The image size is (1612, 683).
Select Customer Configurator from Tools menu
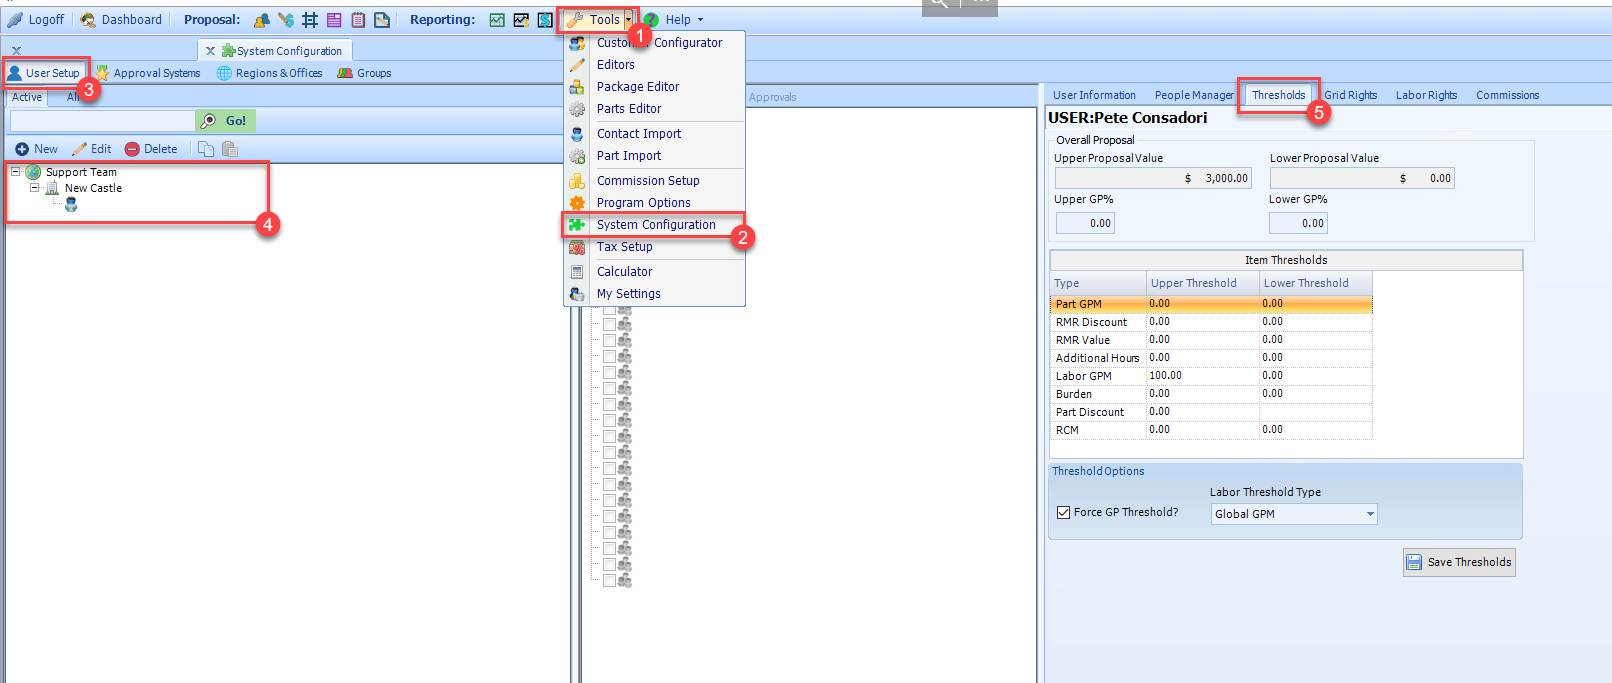pos(658,43)
